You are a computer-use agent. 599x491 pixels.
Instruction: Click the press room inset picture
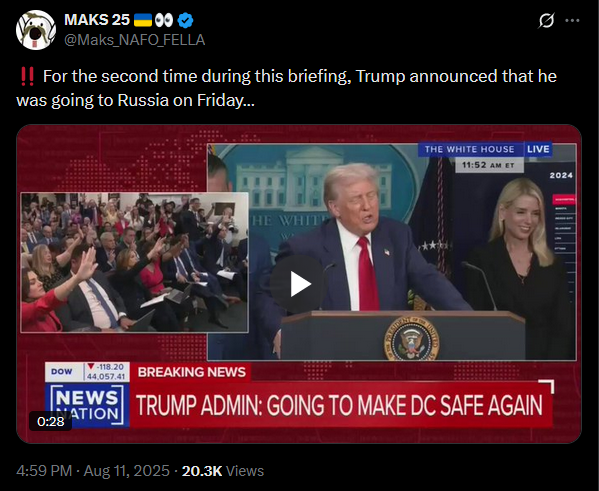134,263
